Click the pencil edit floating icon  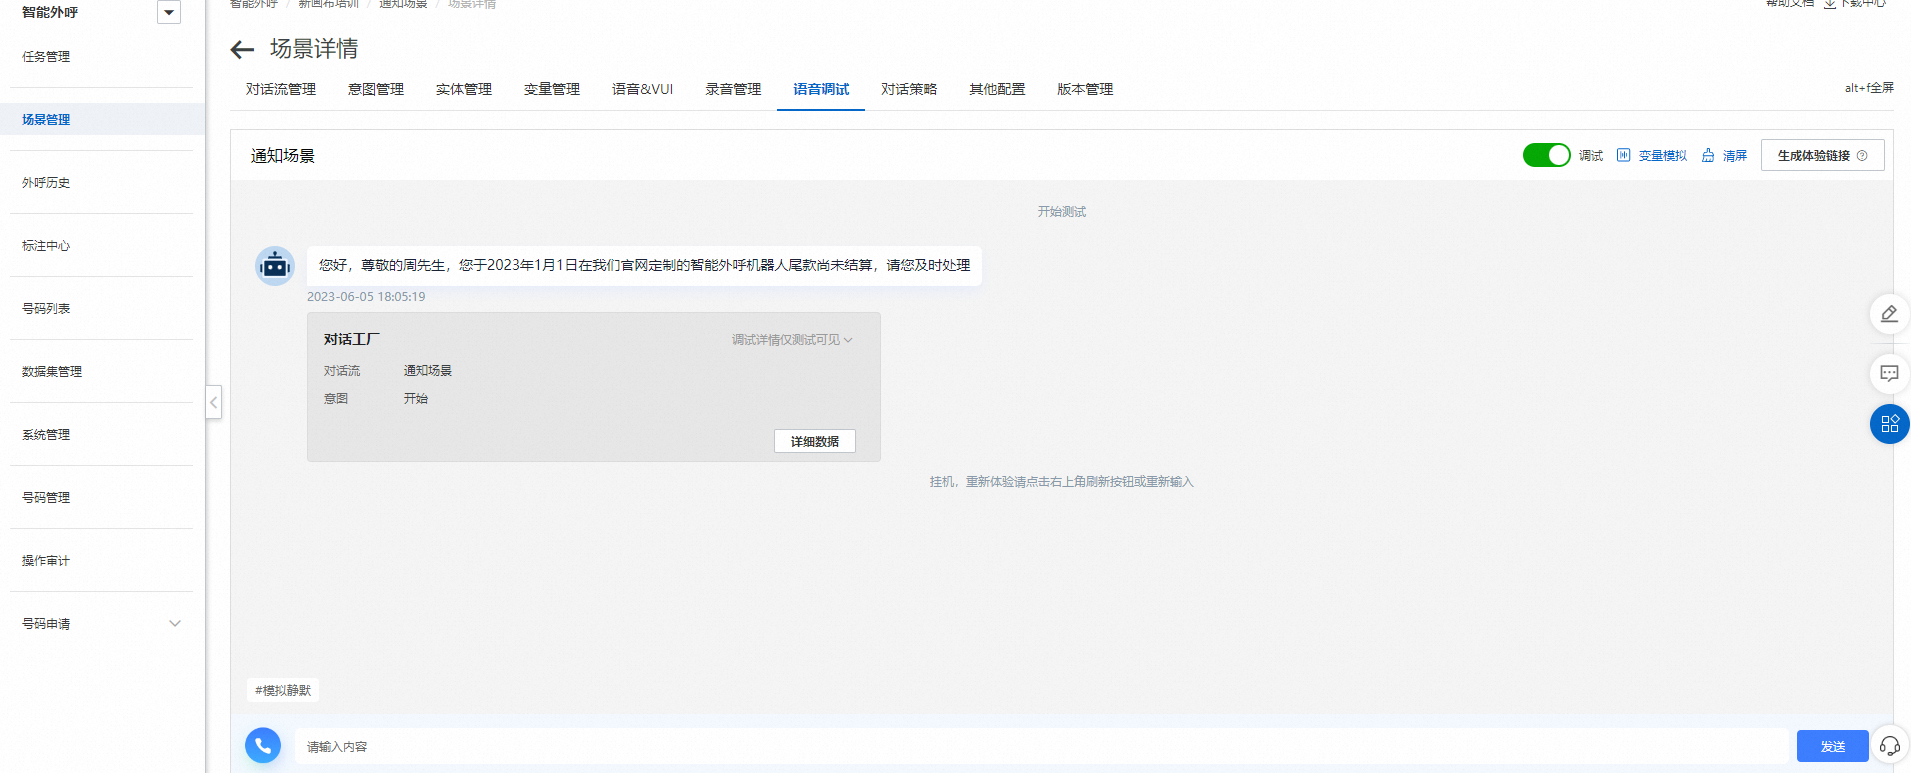pyautogui.click(x=1889, y=314)
